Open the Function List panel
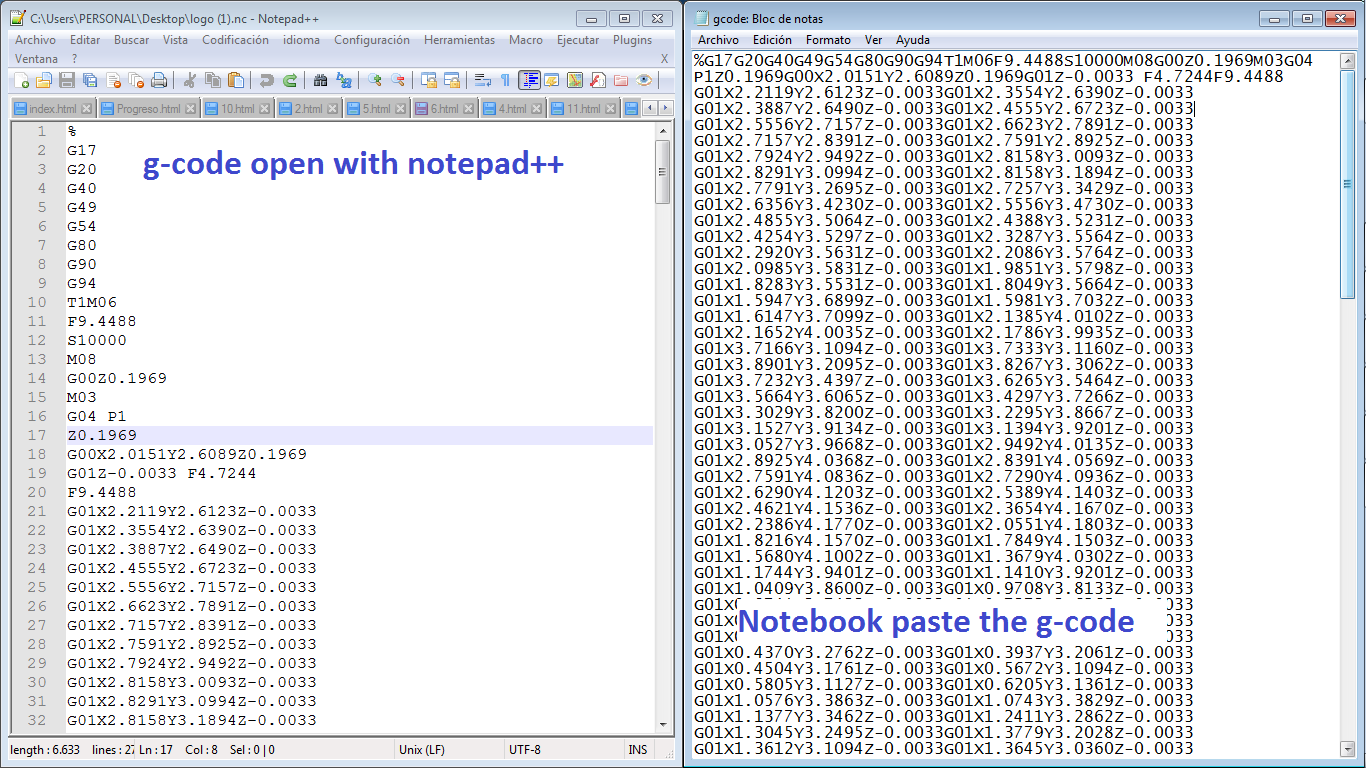The height and width of the screenshot is (768, 1366). point(598,80)
